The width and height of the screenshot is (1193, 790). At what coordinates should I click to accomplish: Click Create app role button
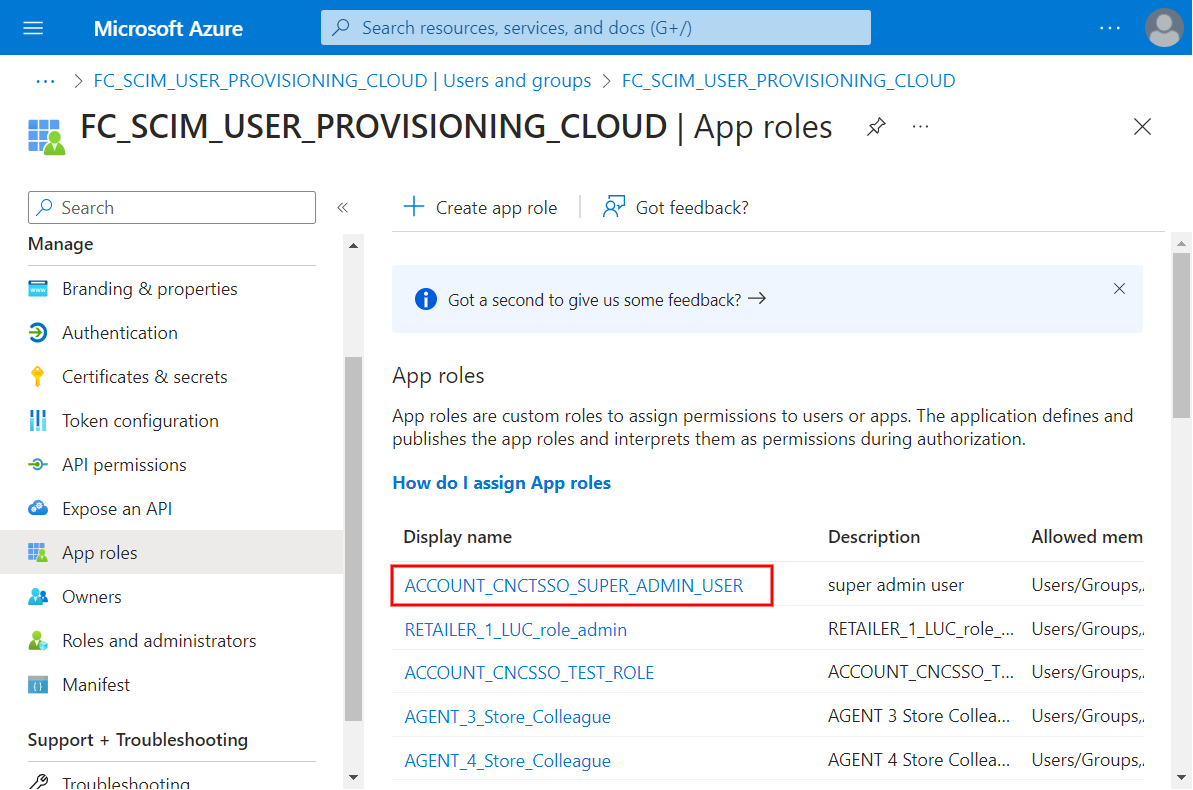[480, 207]
